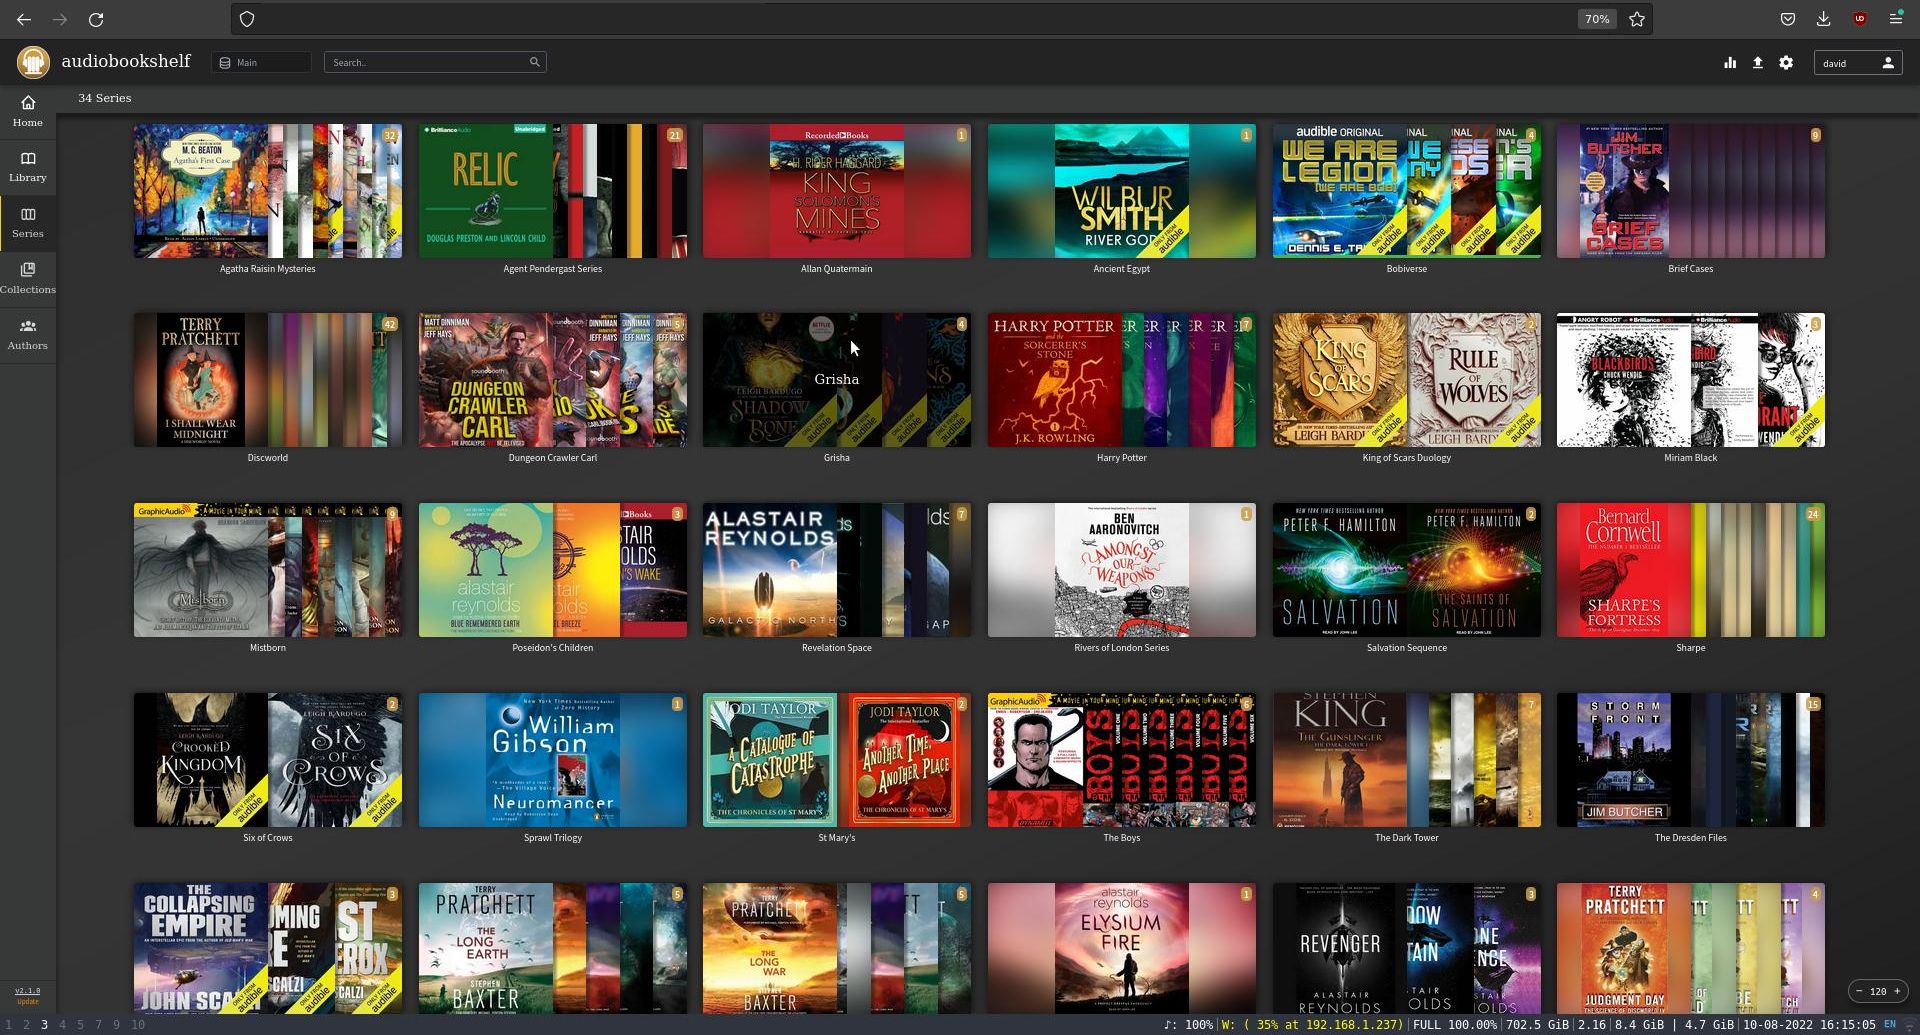Switch to the Series section in the sidebar
The width and height of the screenshot is (1920, 1035).
pos(27,221)
